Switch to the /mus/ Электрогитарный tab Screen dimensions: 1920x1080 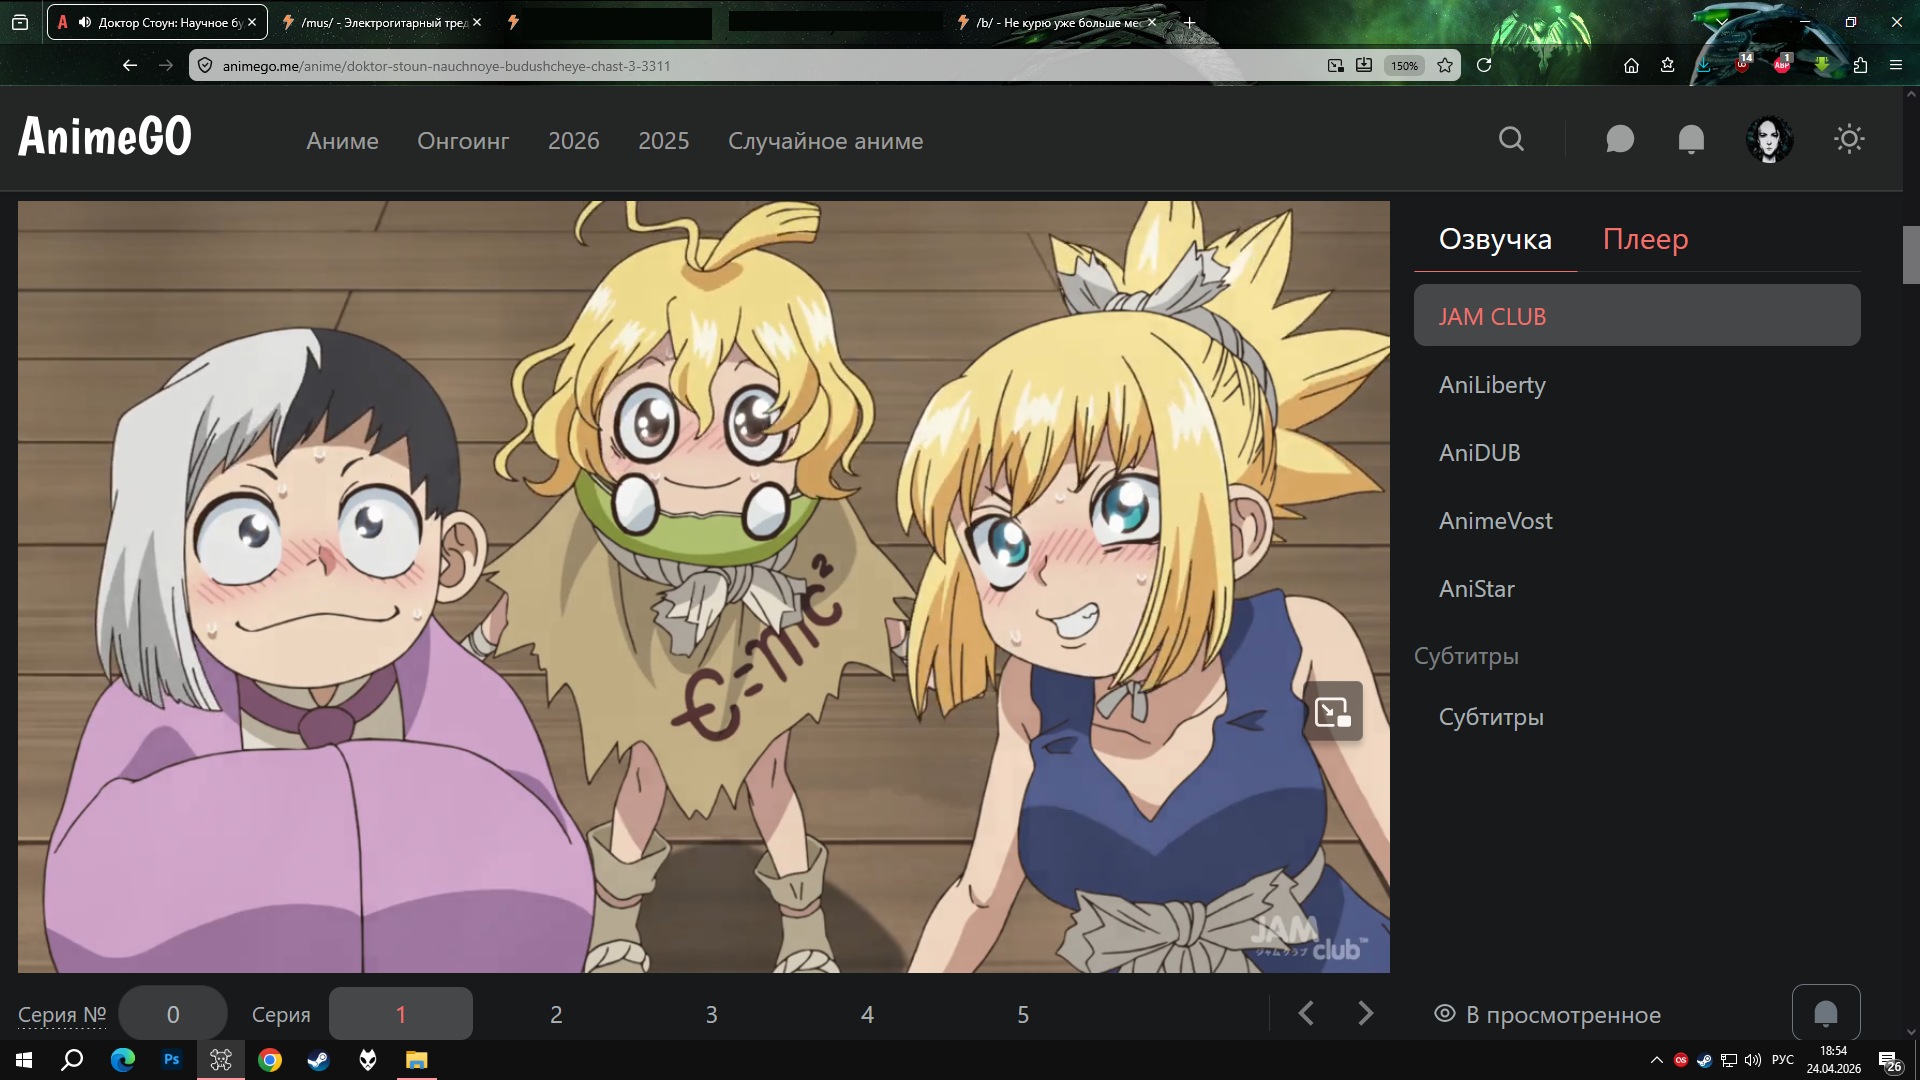[384, 22]
